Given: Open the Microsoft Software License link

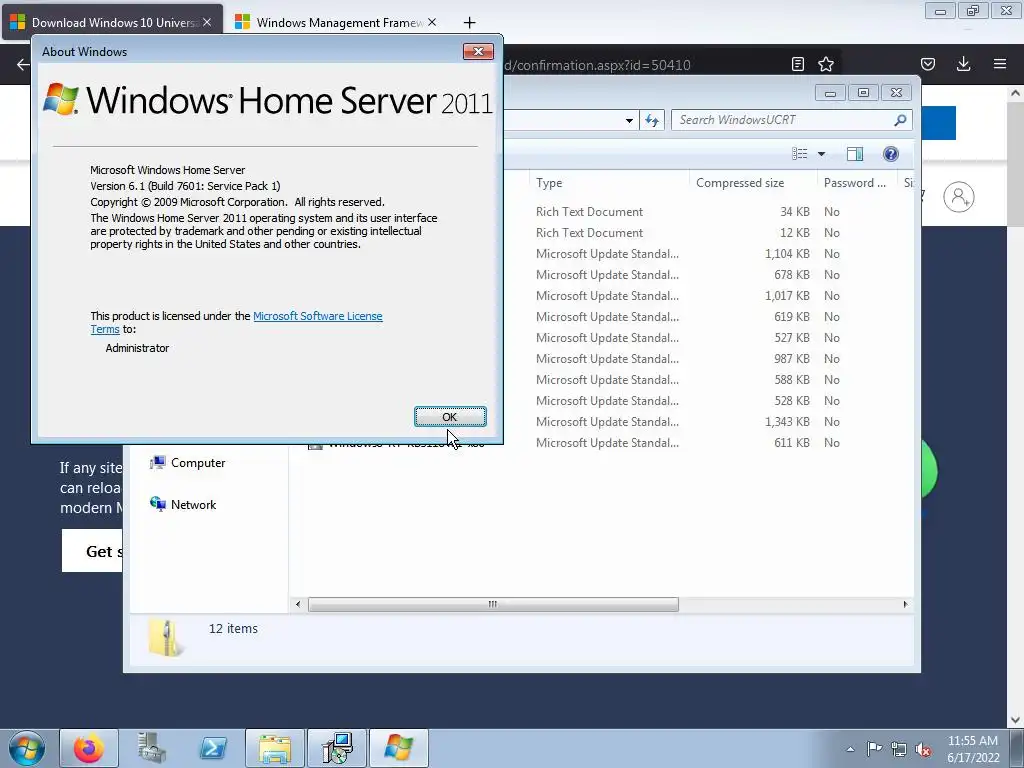Looking at the screenshot, I should (317, 316).
